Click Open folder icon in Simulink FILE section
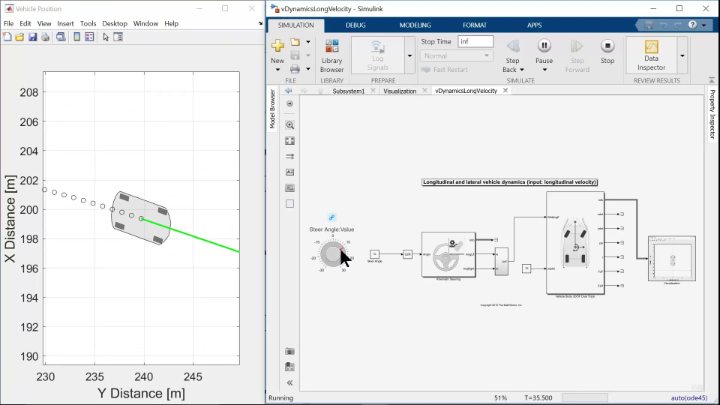 click(x=295, y=42)
